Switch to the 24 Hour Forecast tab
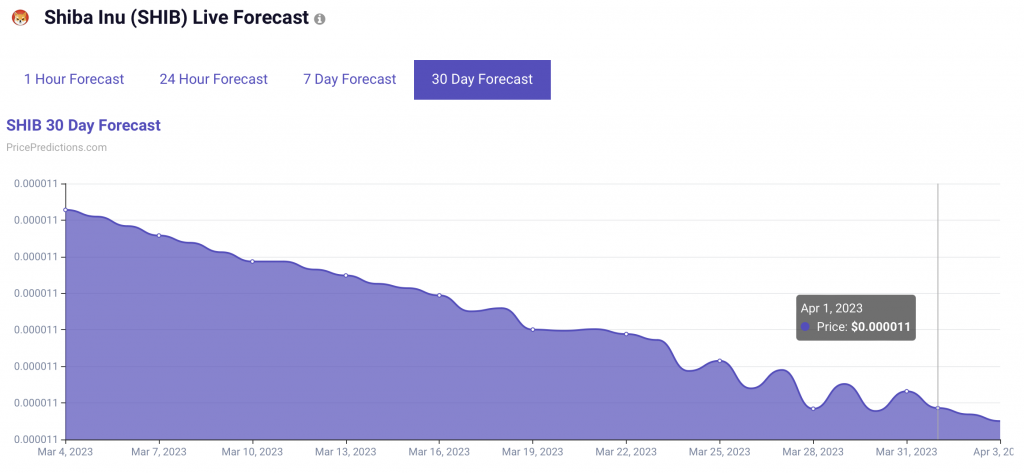Image resolution: width=1024 pixels, height=473 pixels. [x=214, y=80]
